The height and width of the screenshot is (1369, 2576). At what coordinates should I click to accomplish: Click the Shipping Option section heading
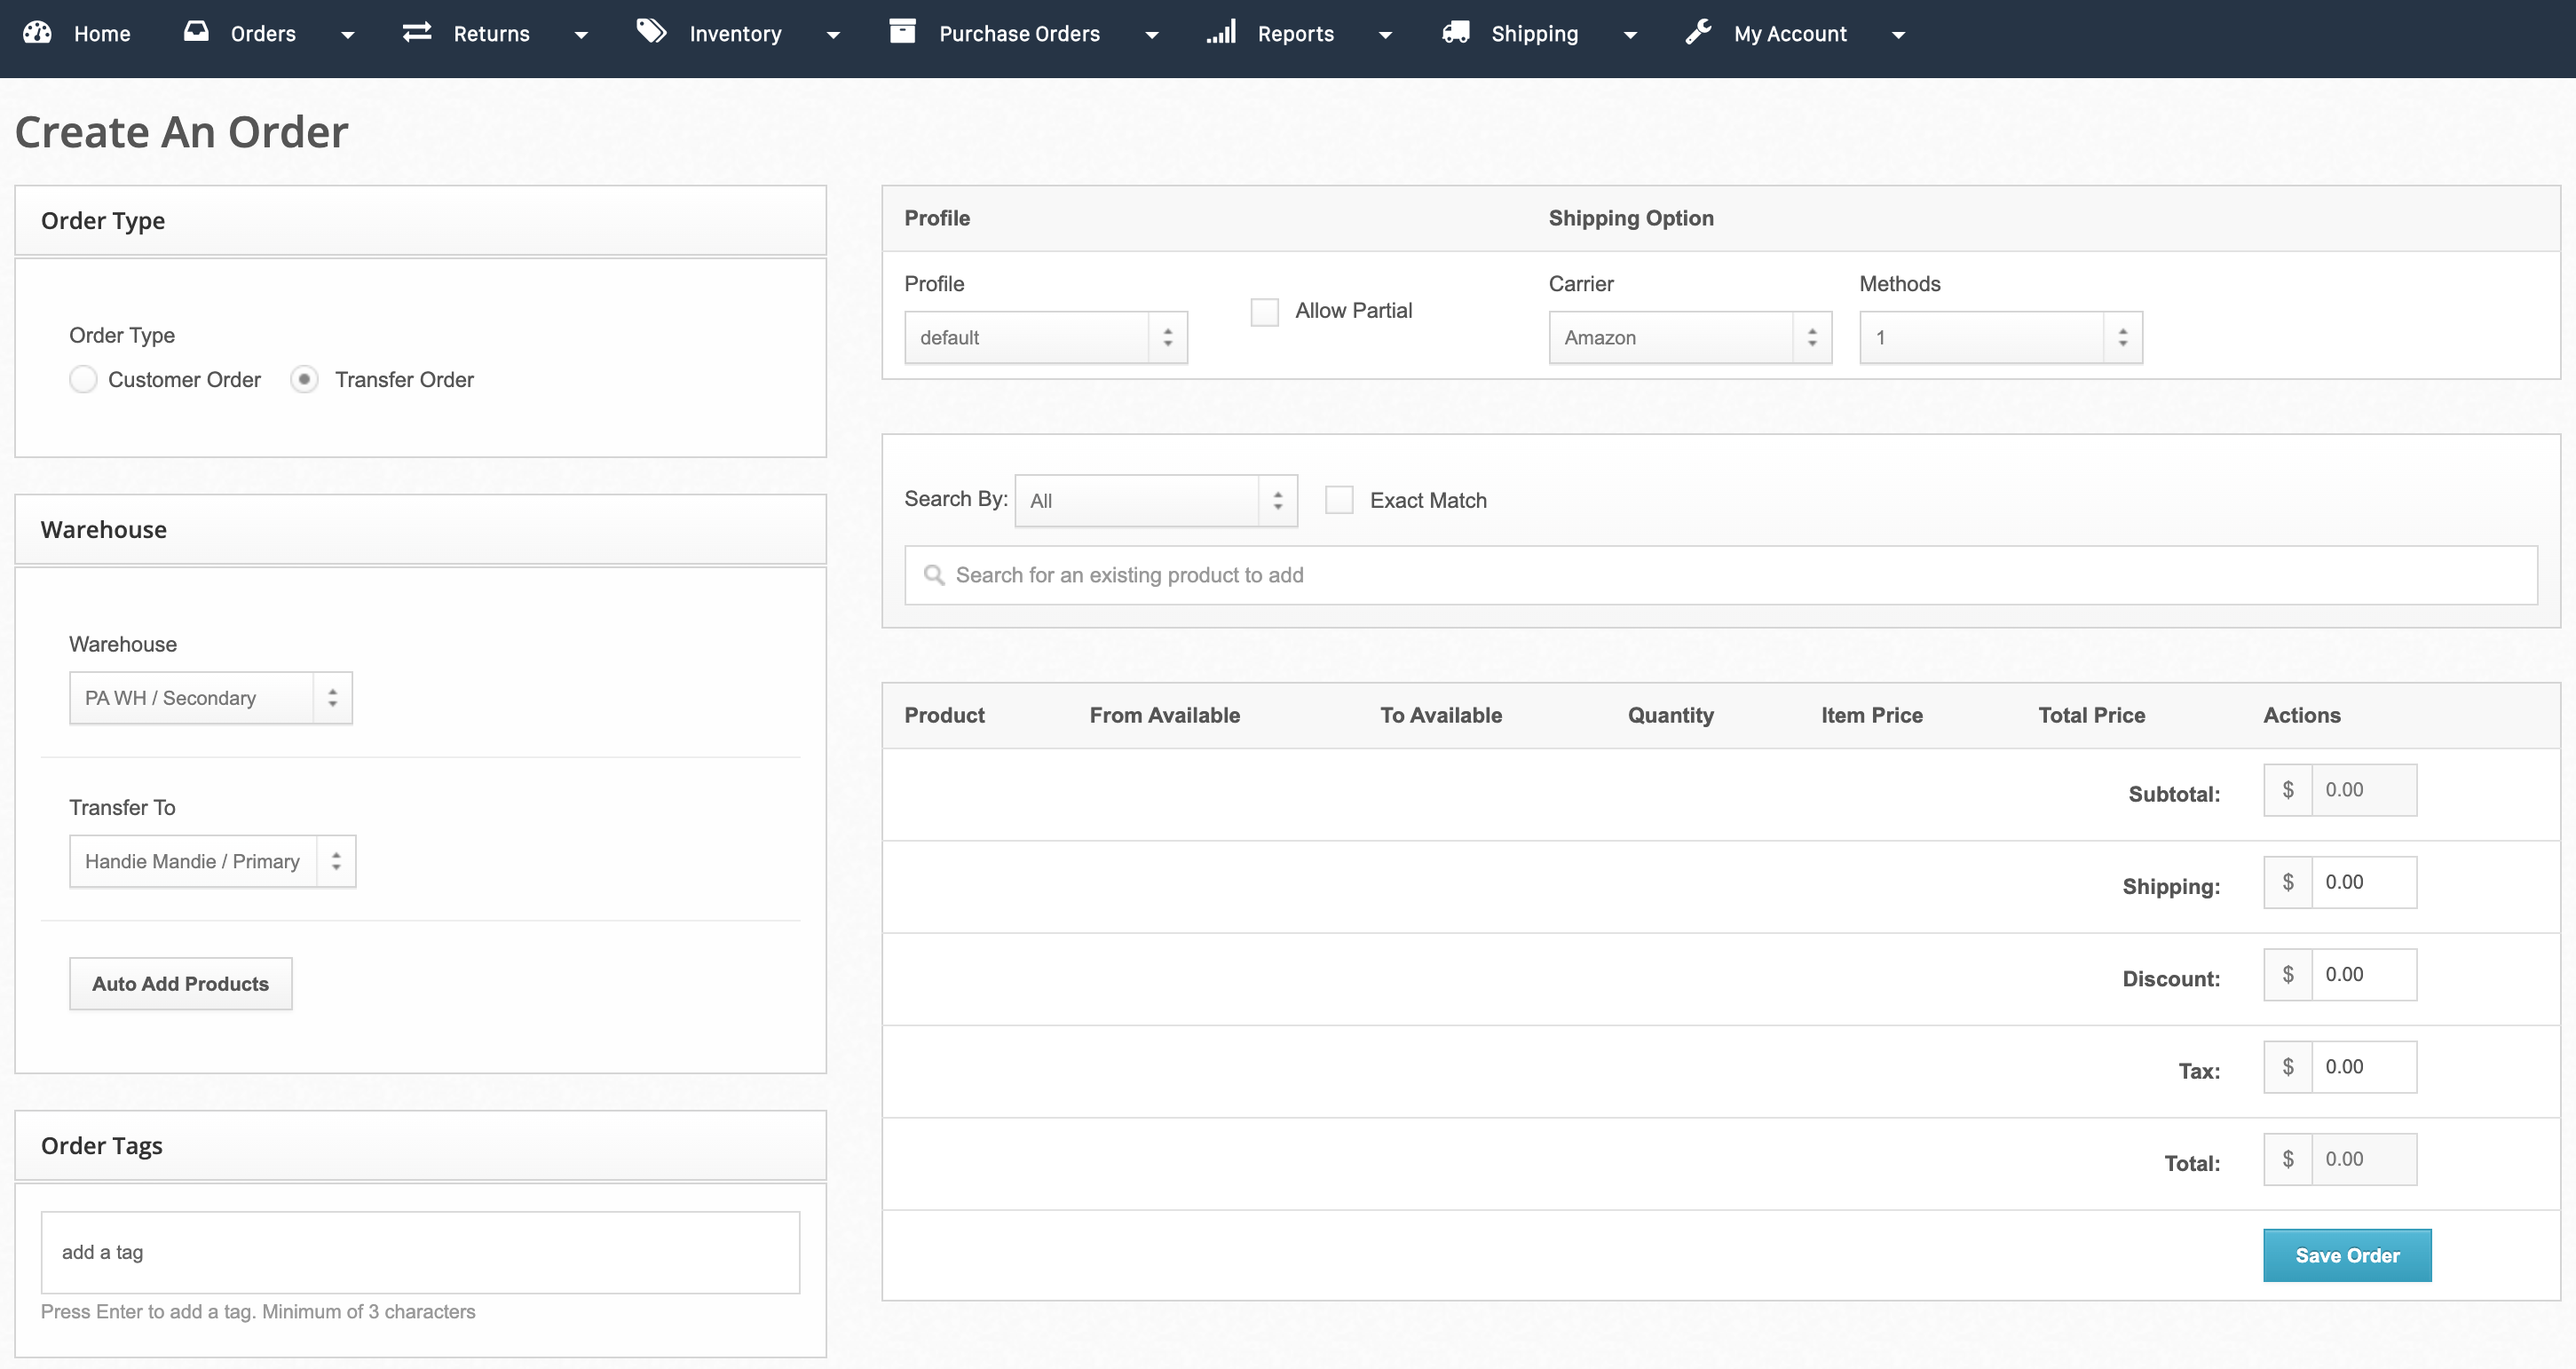tap(1631, 218)
